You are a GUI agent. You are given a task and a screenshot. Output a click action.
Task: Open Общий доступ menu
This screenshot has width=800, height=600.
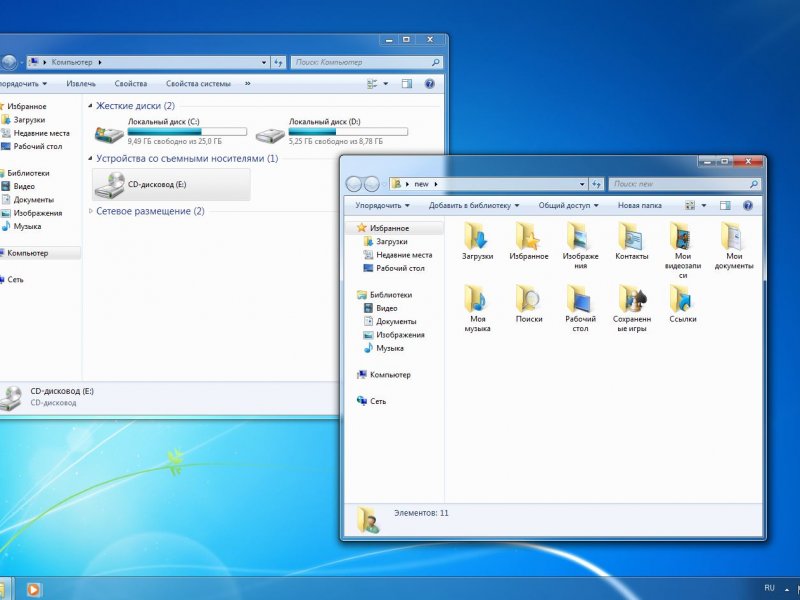point(568,206)
